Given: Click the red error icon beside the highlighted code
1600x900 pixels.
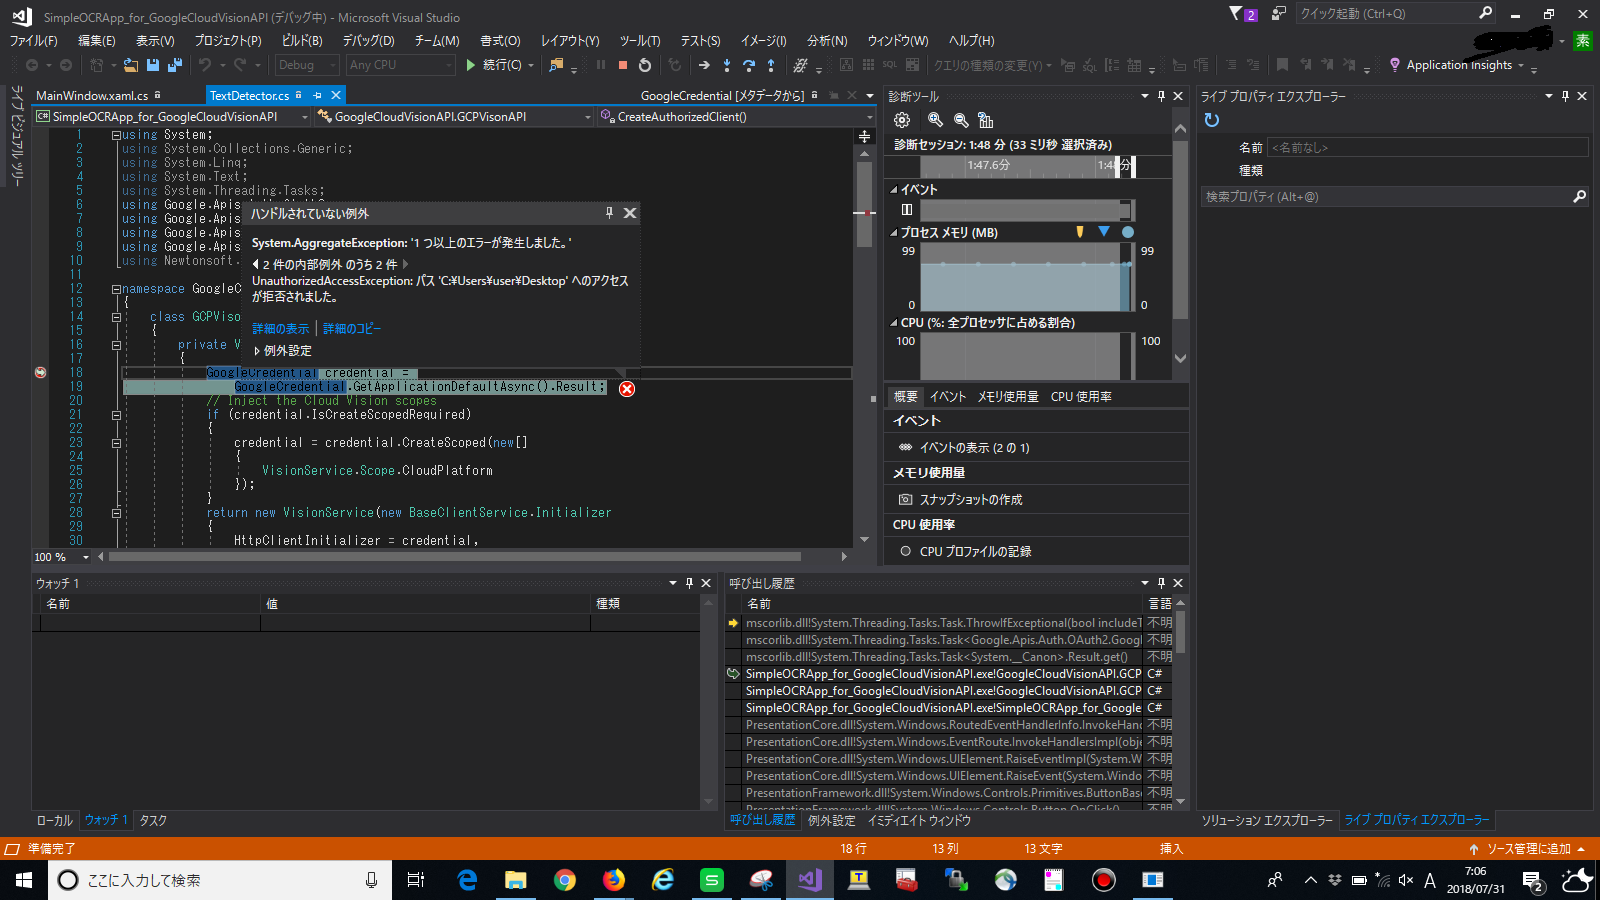Looking at the screenshot, I should point(627,389).
